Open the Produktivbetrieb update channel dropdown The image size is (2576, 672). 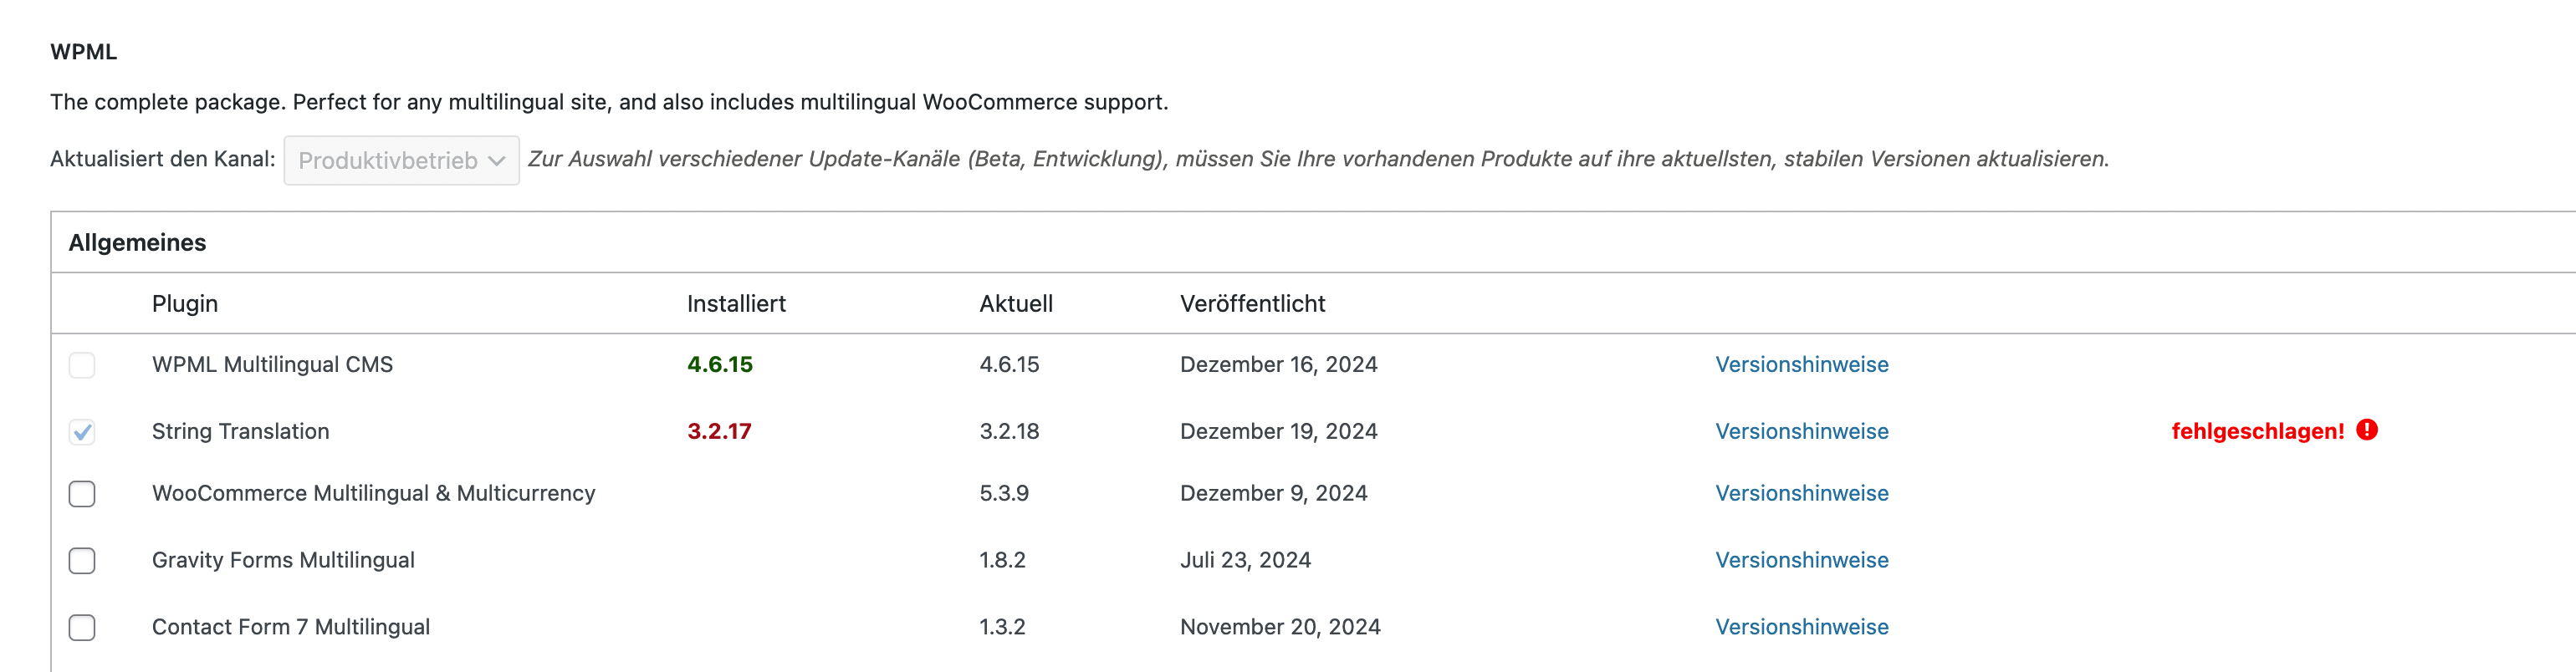[x=401, y=160]
